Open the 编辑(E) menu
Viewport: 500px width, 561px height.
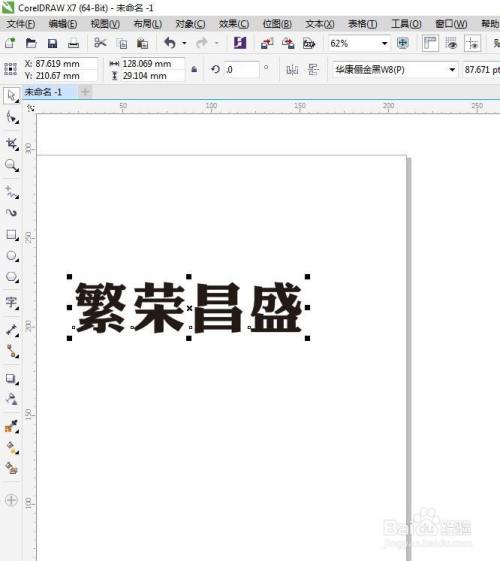[x=63, y=24]
